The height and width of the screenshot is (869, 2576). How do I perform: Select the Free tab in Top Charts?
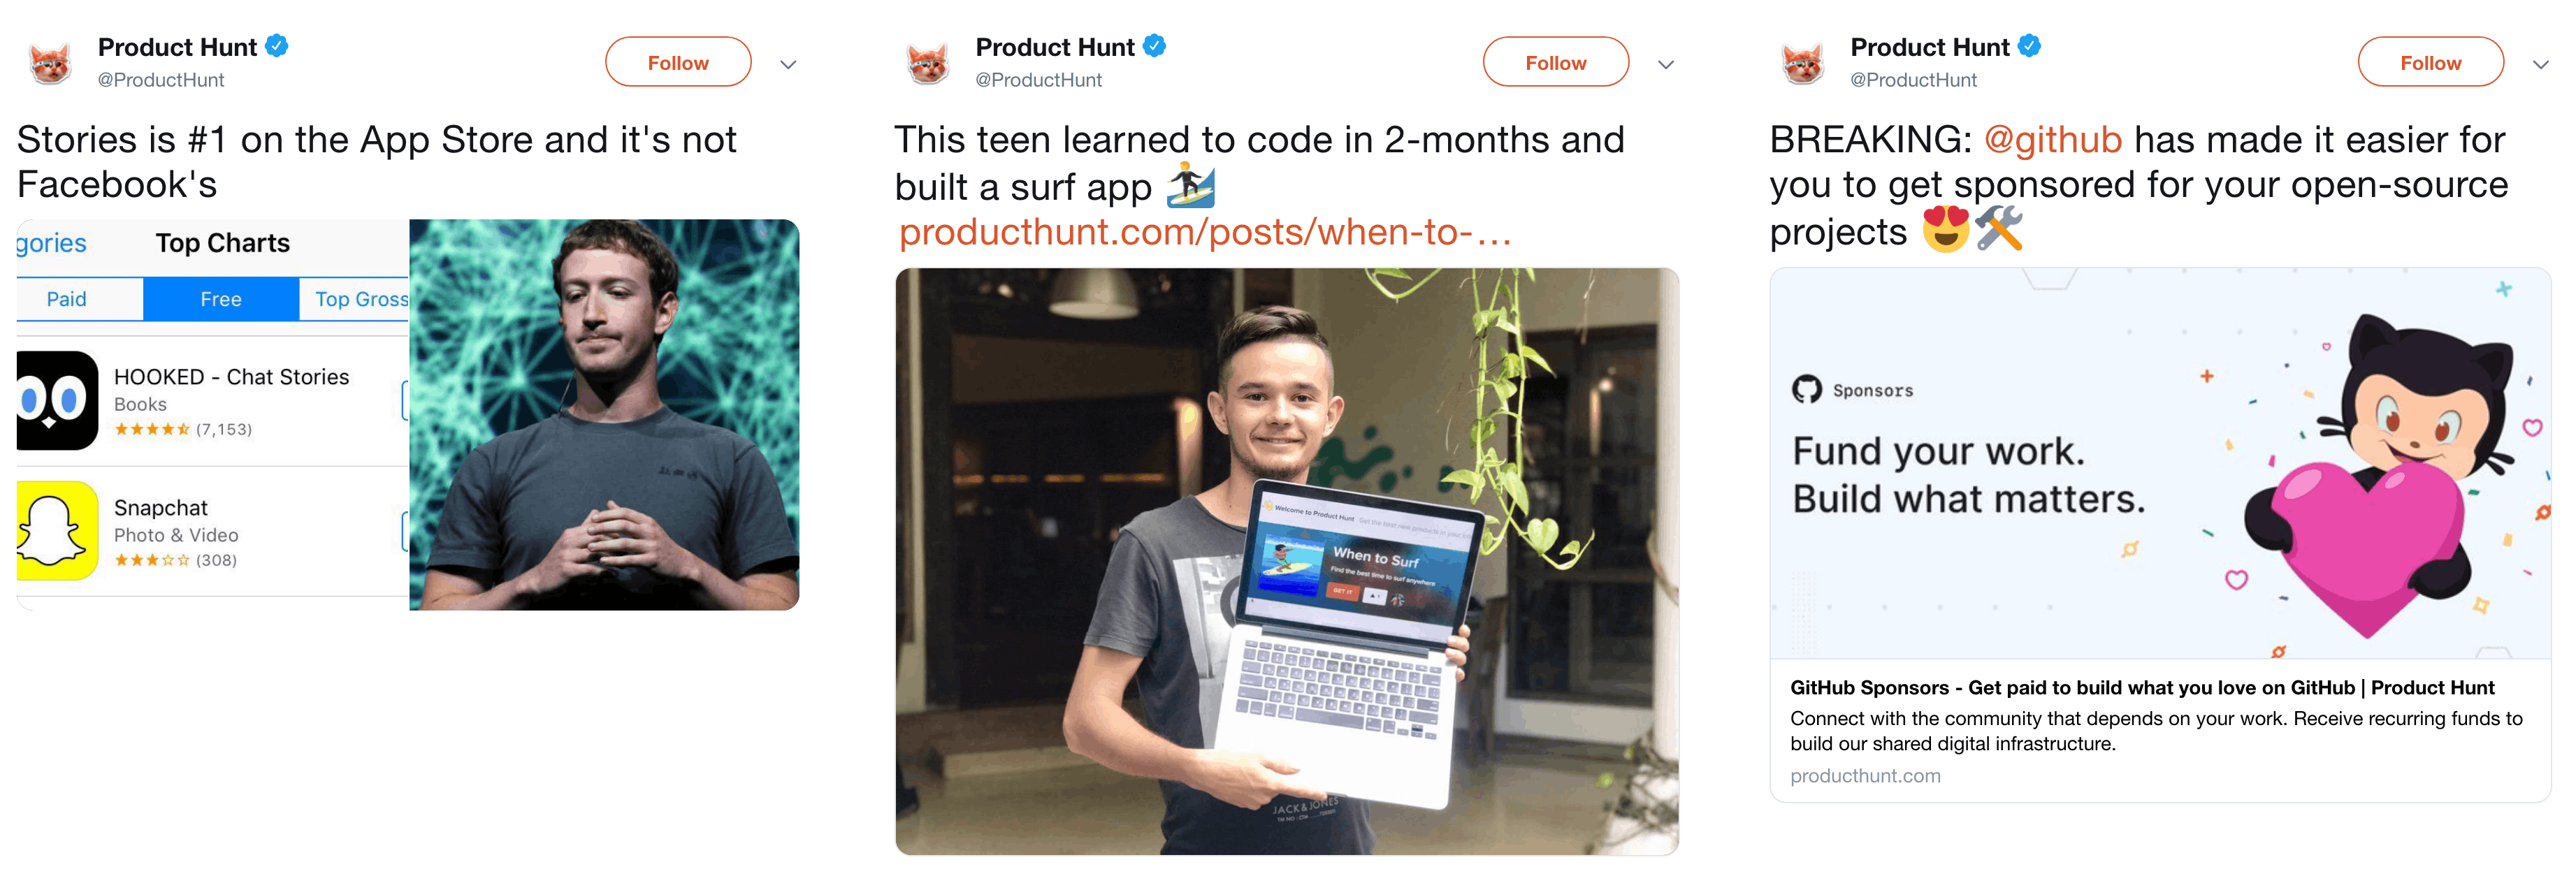tap(221, 299)
